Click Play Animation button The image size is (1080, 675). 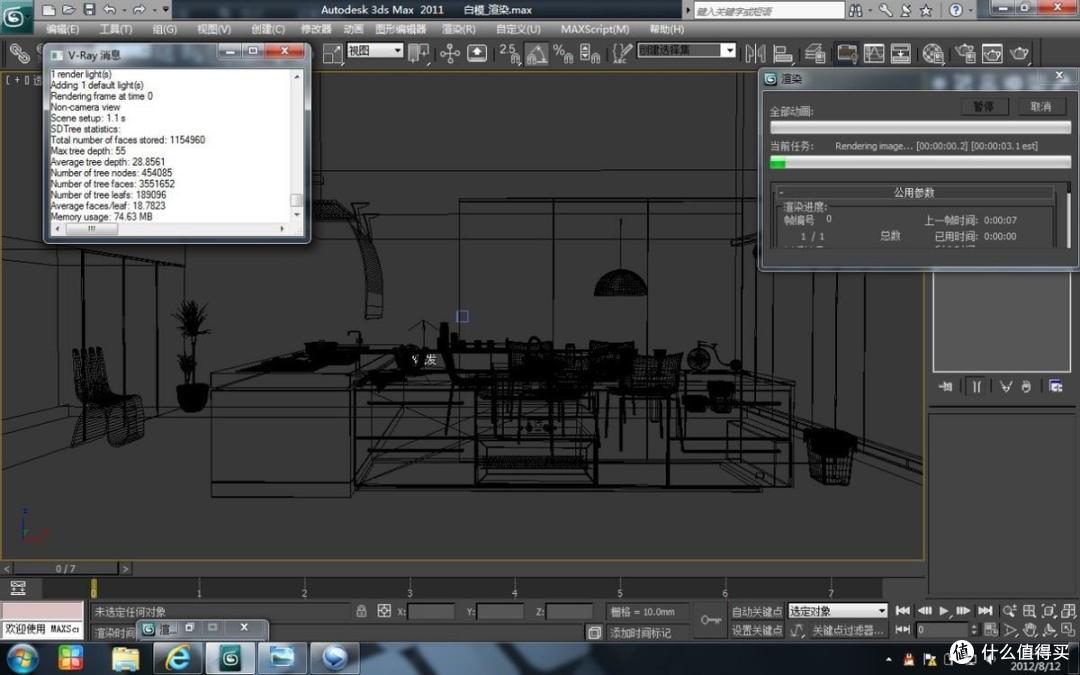(944, 610)
